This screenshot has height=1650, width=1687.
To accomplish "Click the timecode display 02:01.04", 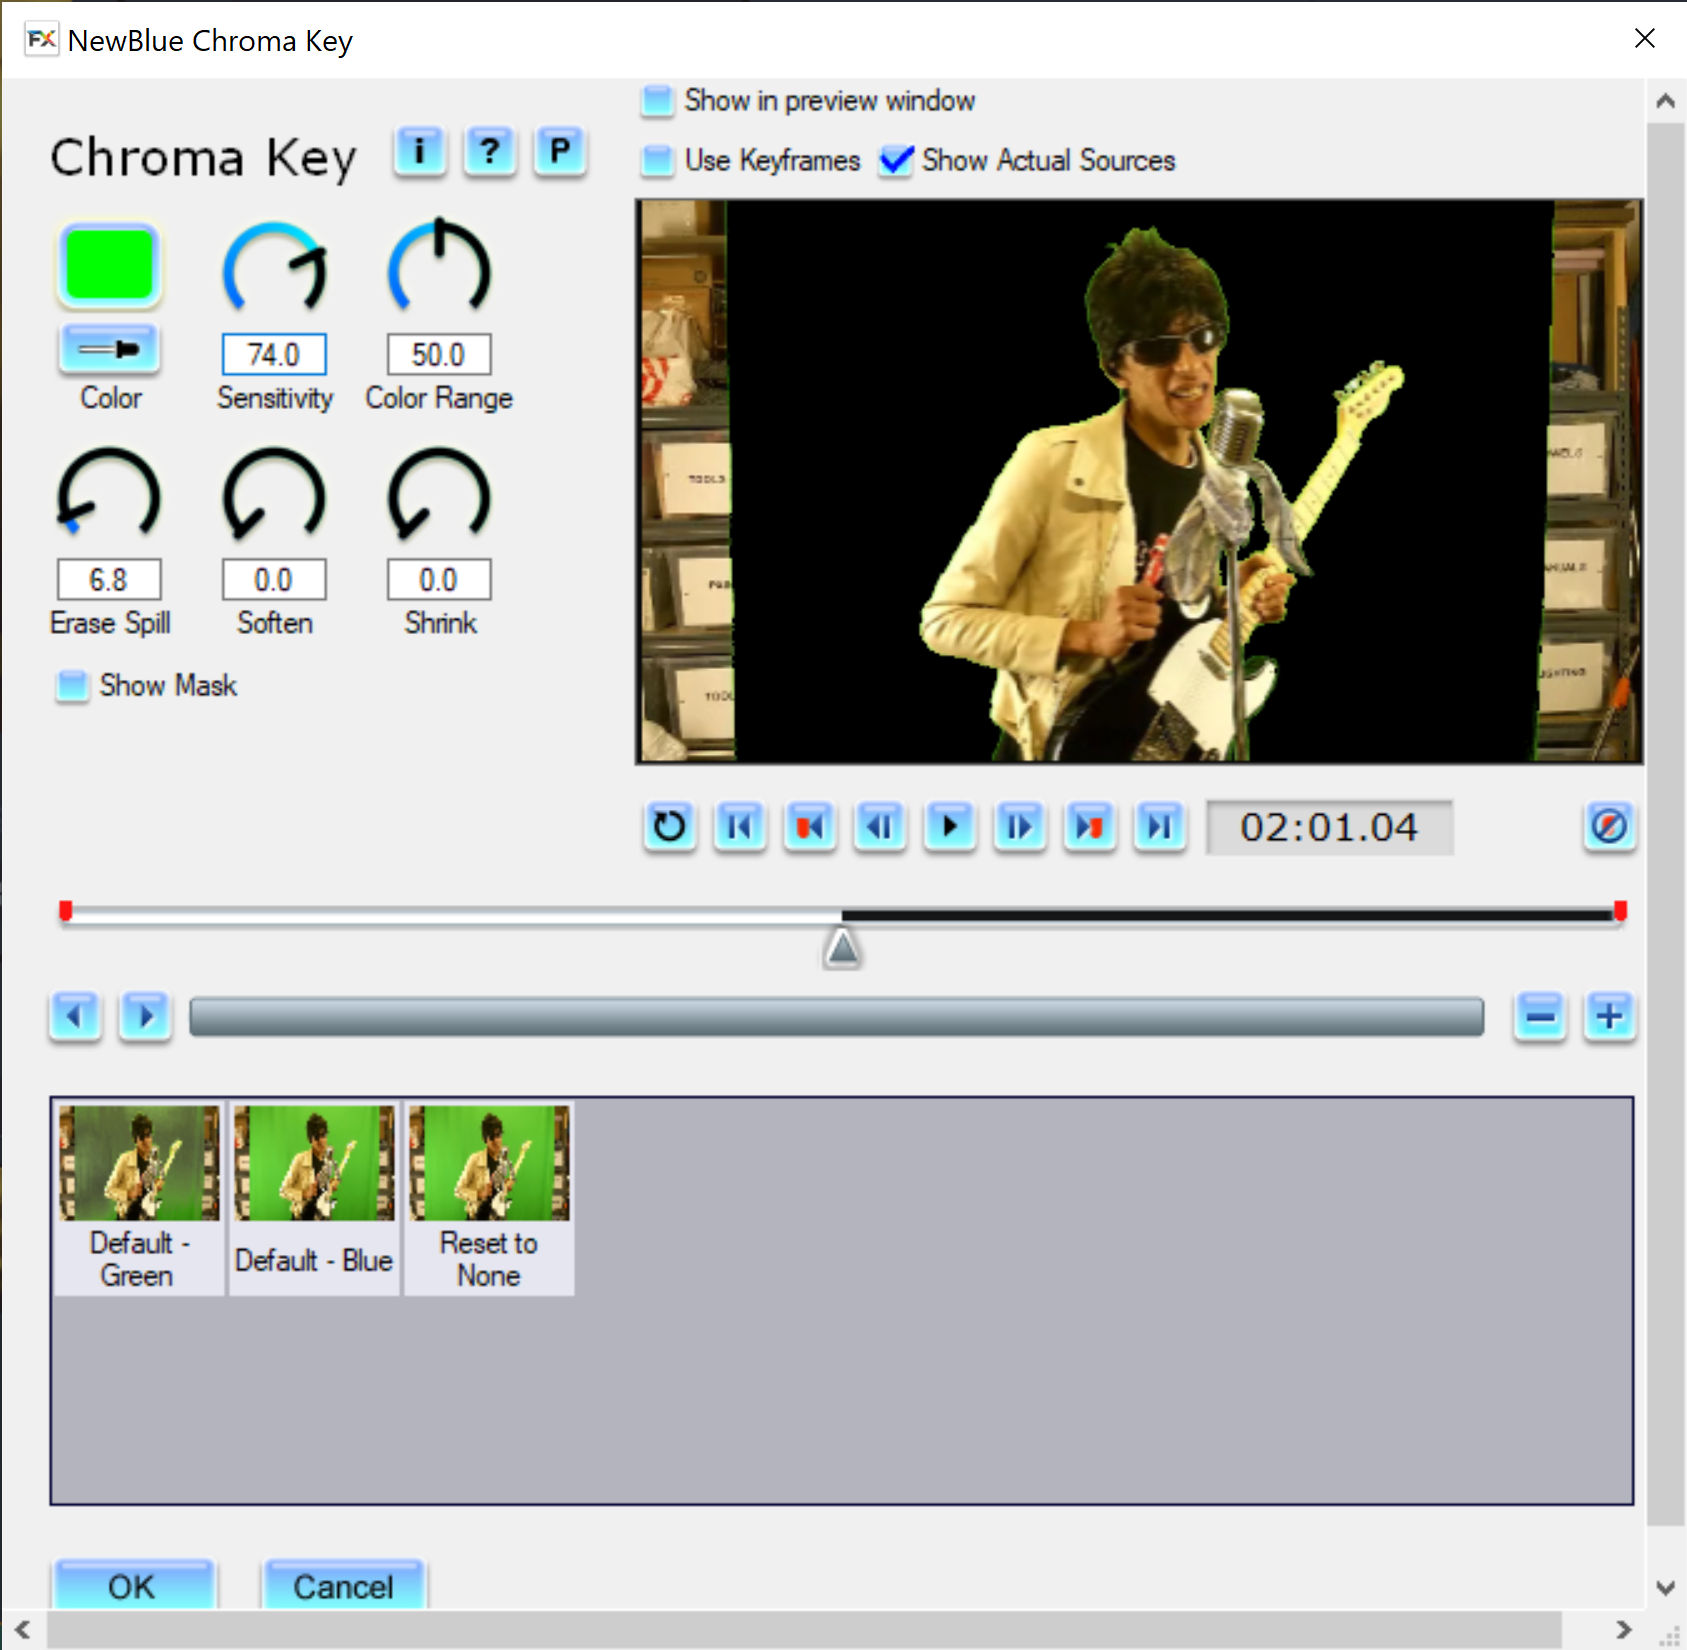I will [x=1329, y=828].
